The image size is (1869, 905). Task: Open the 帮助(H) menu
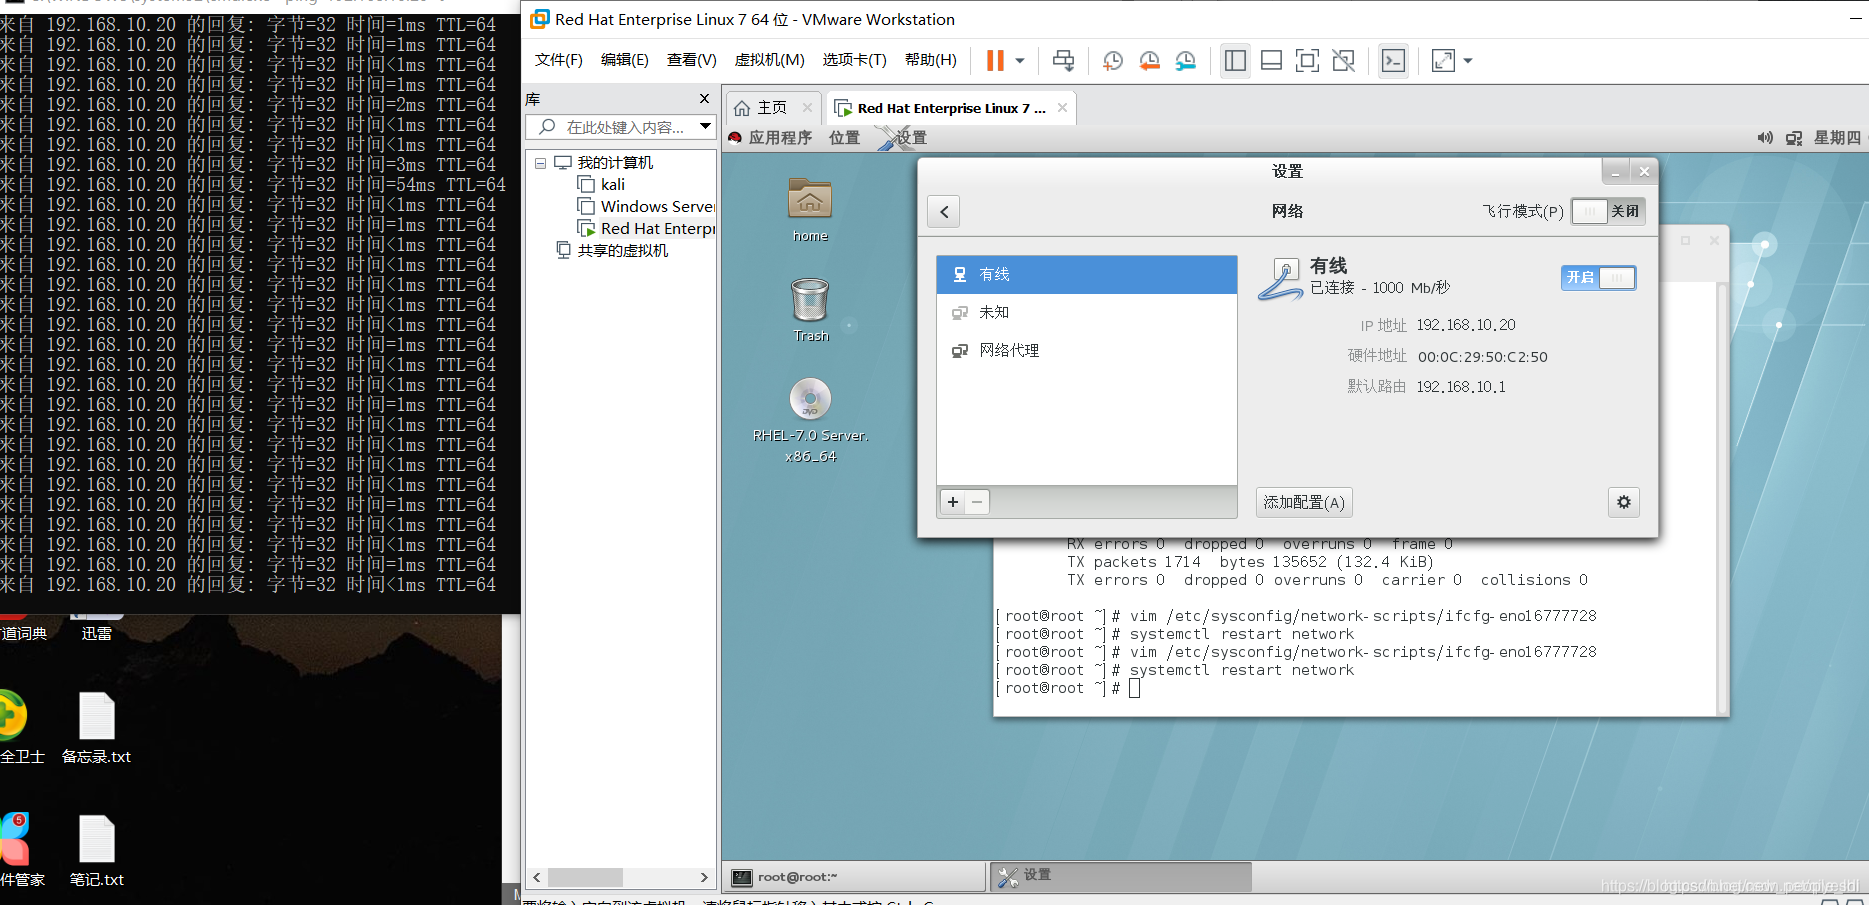click(931, 60)
